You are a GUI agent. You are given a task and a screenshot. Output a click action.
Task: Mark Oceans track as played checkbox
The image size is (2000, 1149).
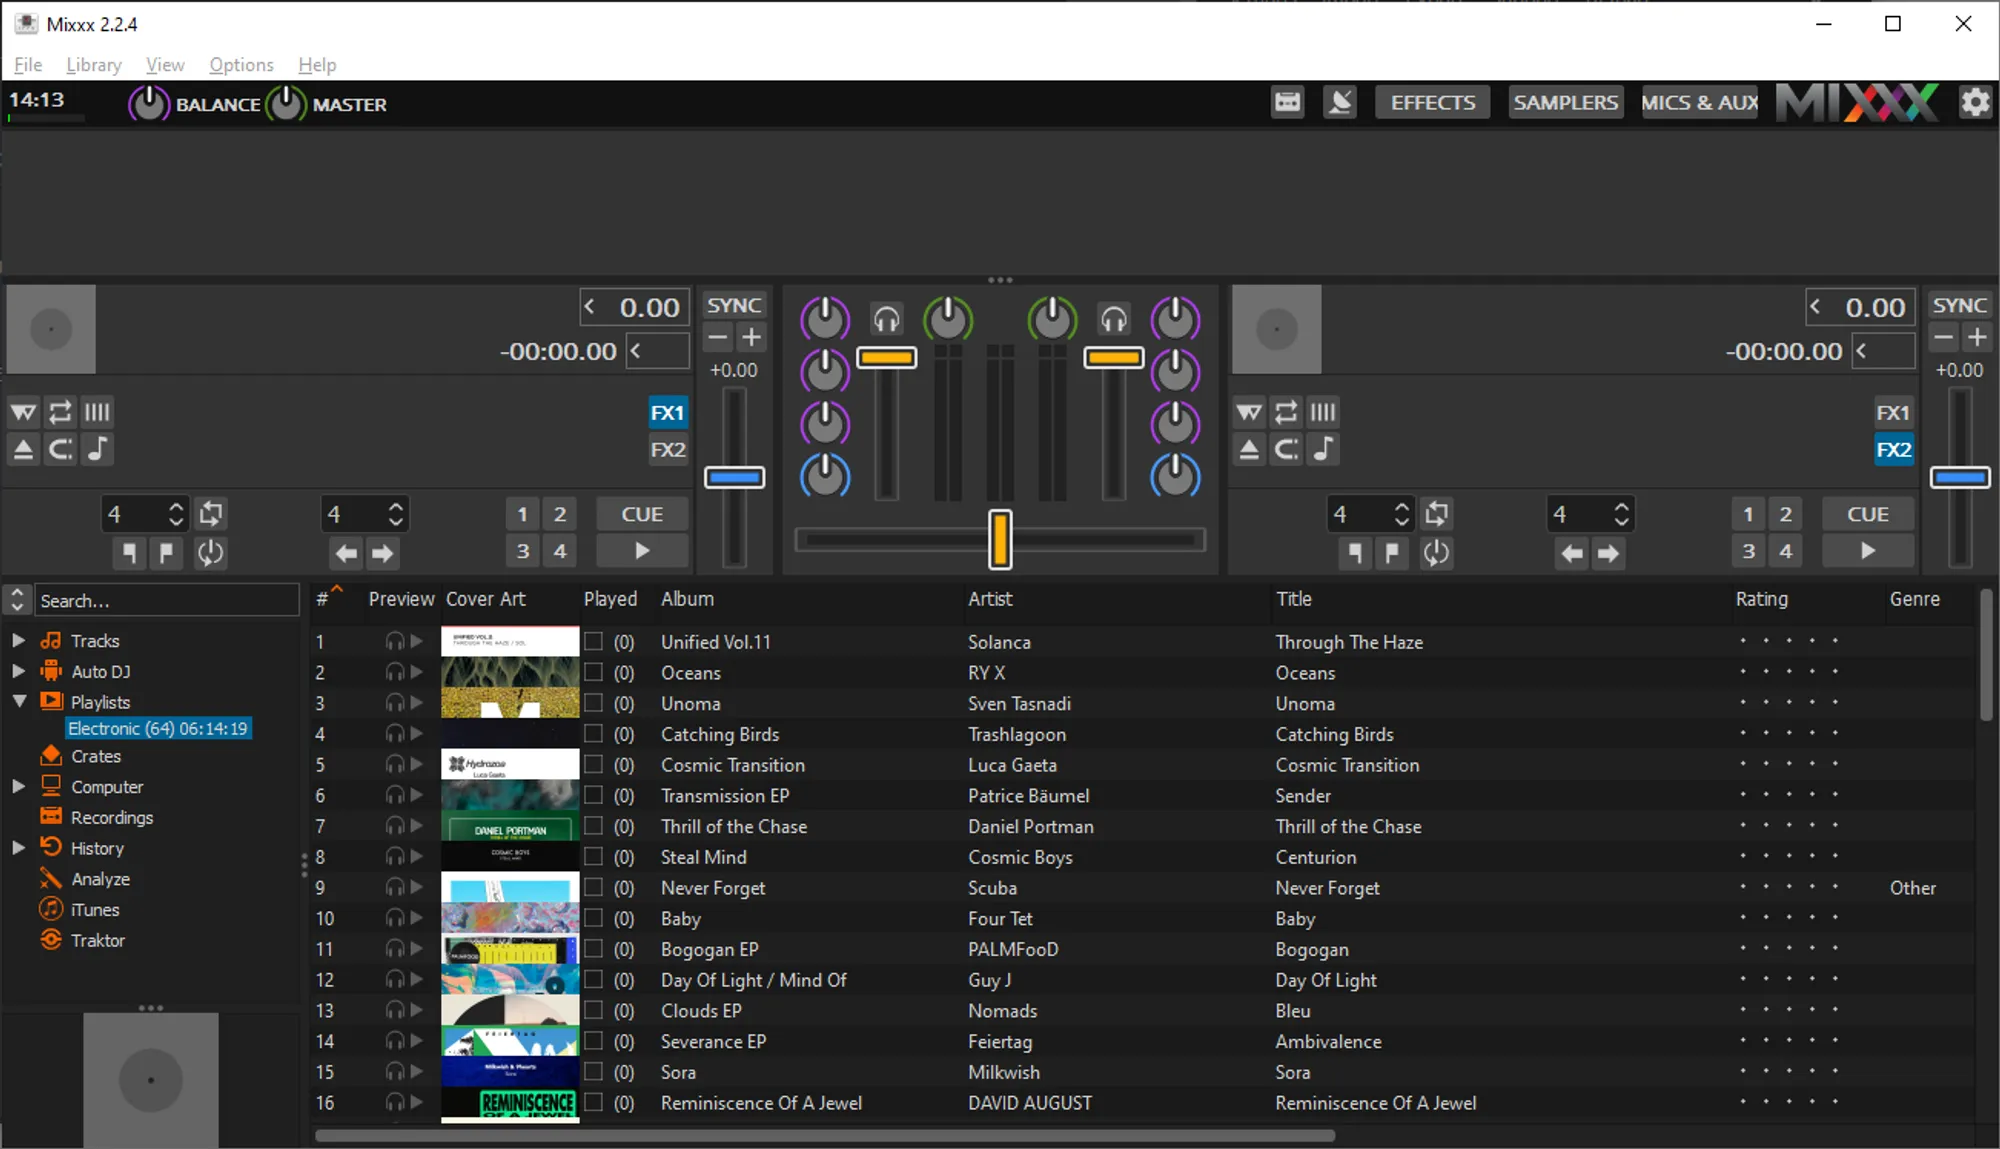(x=594, y=672)
